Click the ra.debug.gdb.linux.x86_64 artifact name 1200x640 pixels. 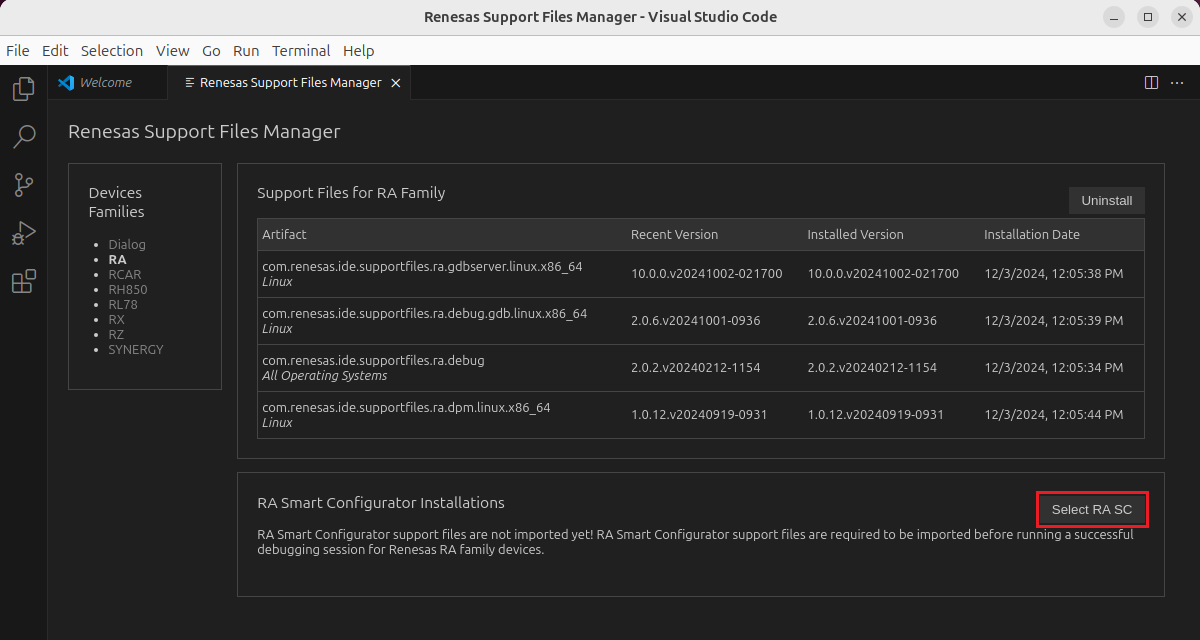pos(425,313)
